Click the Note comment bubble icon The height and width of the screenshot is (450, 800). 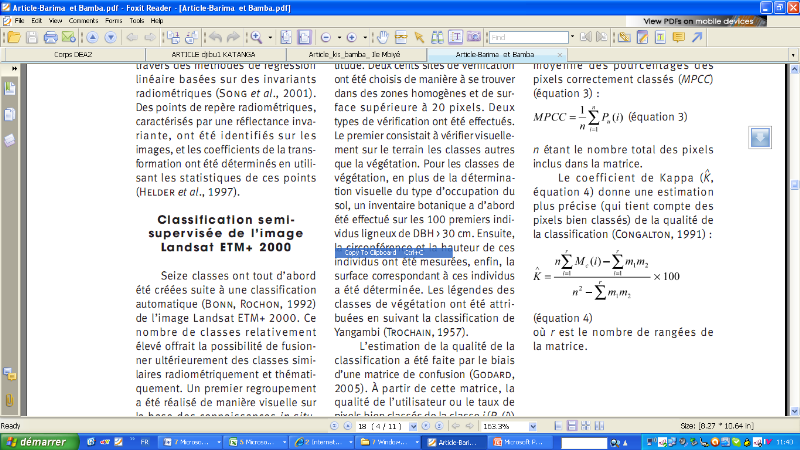(x=678, y=37)
